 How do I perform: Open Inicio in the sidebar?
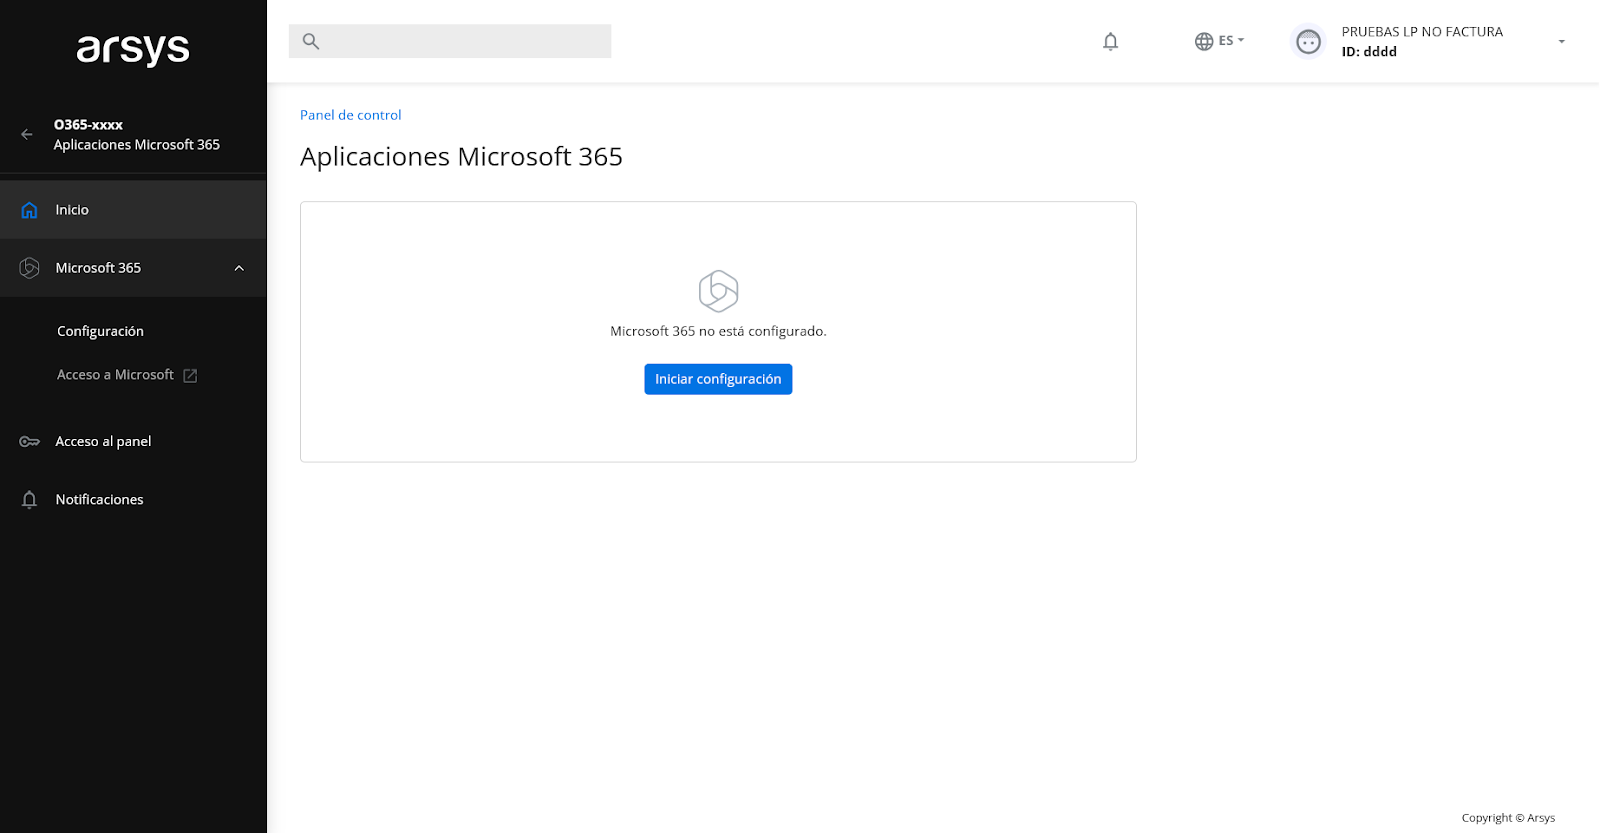click(133, 210)
